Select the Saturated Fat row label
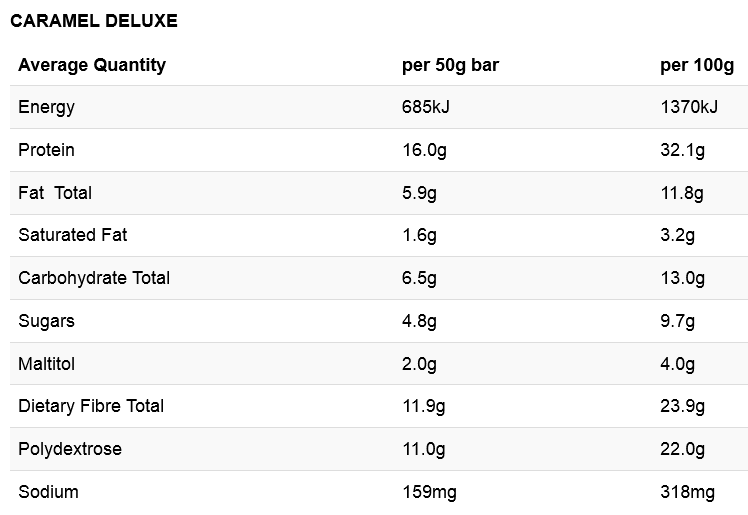Image resolution: width=748 pixels, height=515 pixels. tap(73, 235)
